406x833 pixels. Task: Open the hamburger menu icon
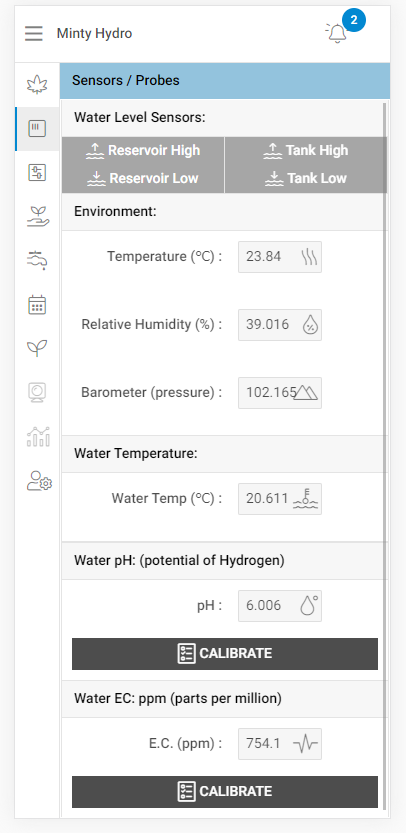coord(33,33)
